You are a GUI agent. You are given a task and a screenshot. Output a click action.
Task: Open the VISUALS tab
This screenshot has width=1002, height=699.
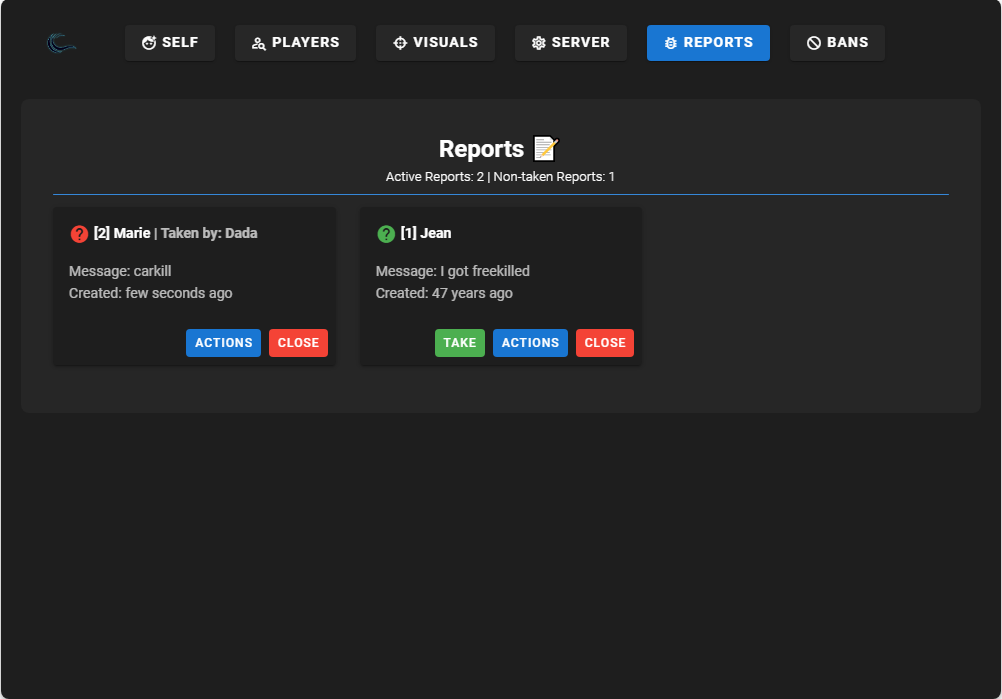[x=435, y=42]
